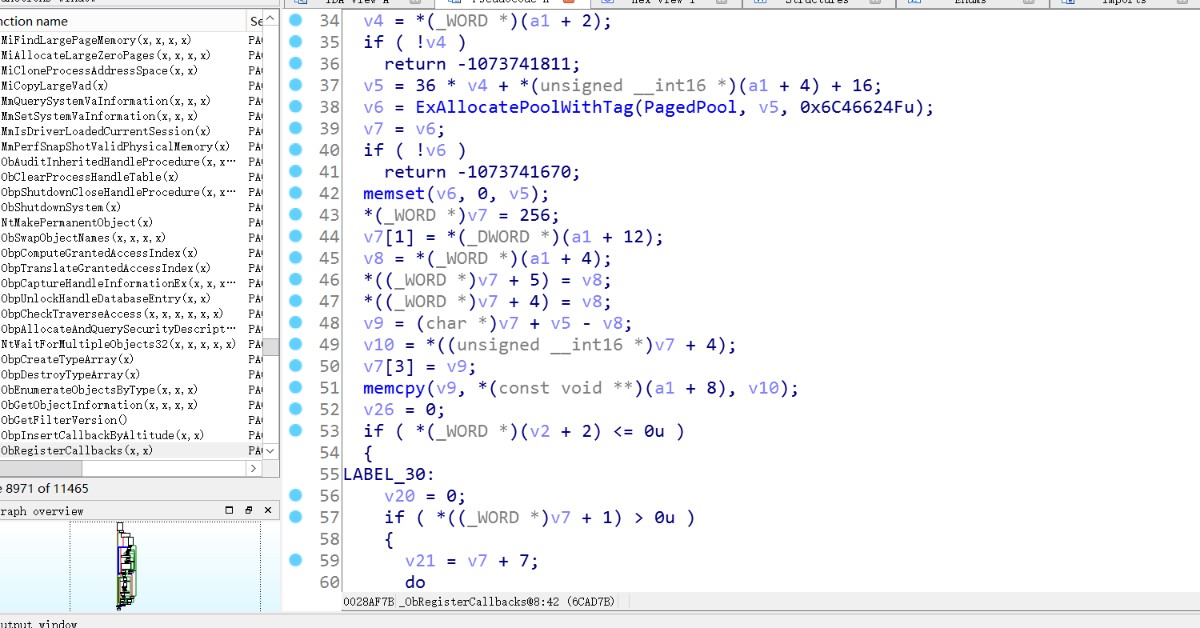
Task: Click right arrow of functions horizontal scrollbar
Action: [x=252, y=467]
